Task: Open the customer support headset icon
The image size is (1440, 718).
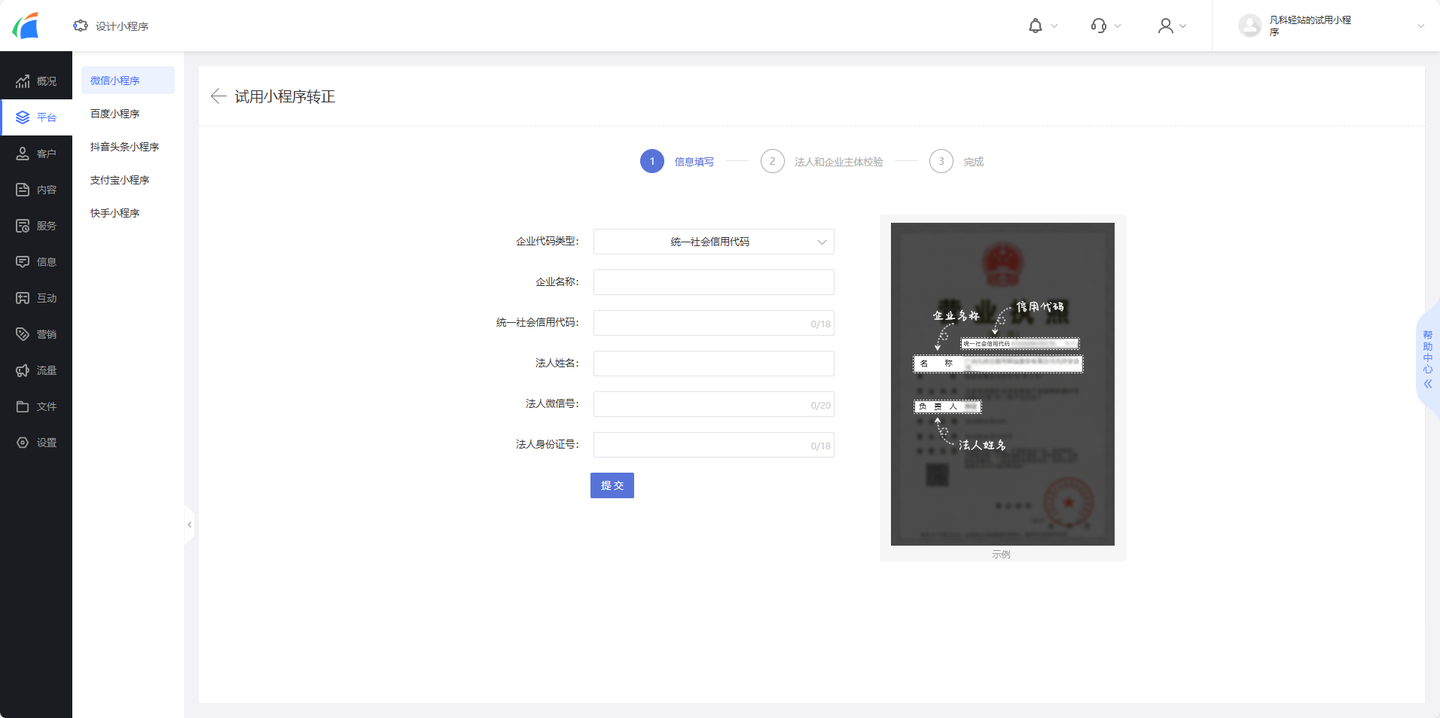Action: [x=1098, y=25]
